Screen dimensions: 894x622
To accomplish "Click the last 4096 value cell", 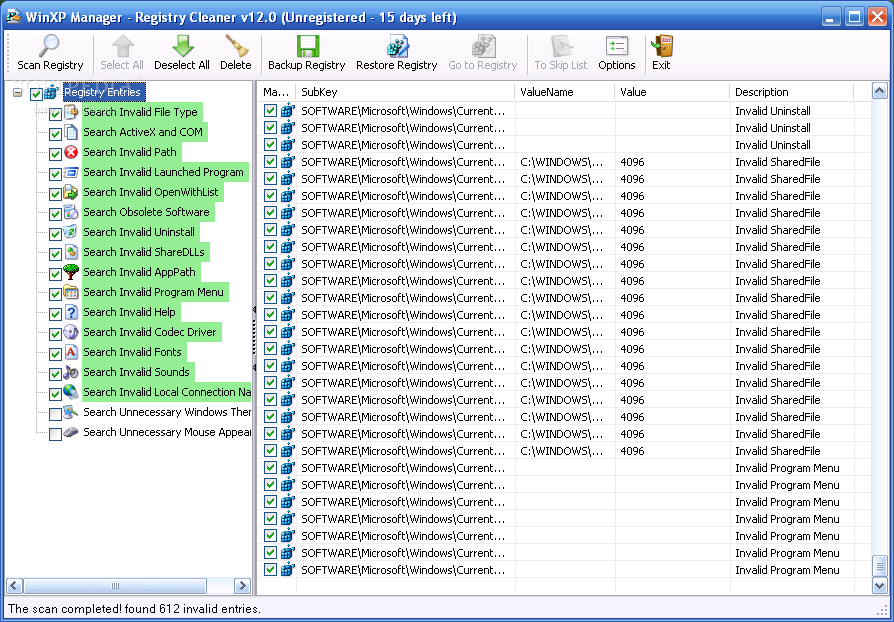I will 632,451.
